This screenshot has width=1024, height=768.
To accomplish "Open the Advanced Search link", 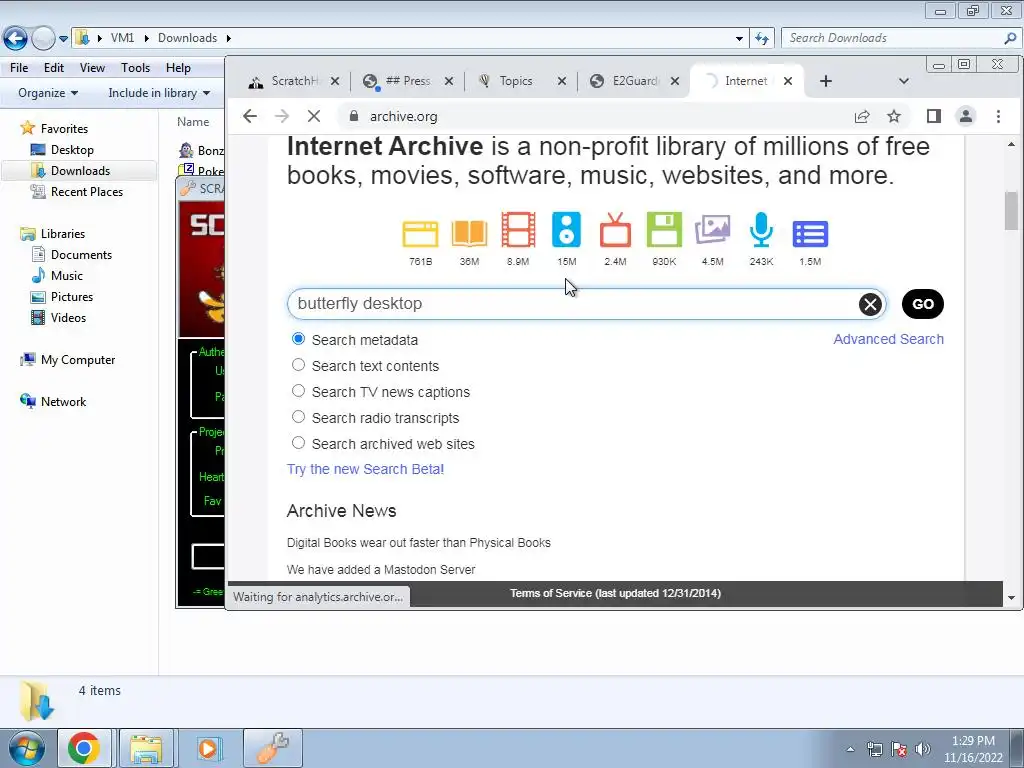I will click(888, 339).
